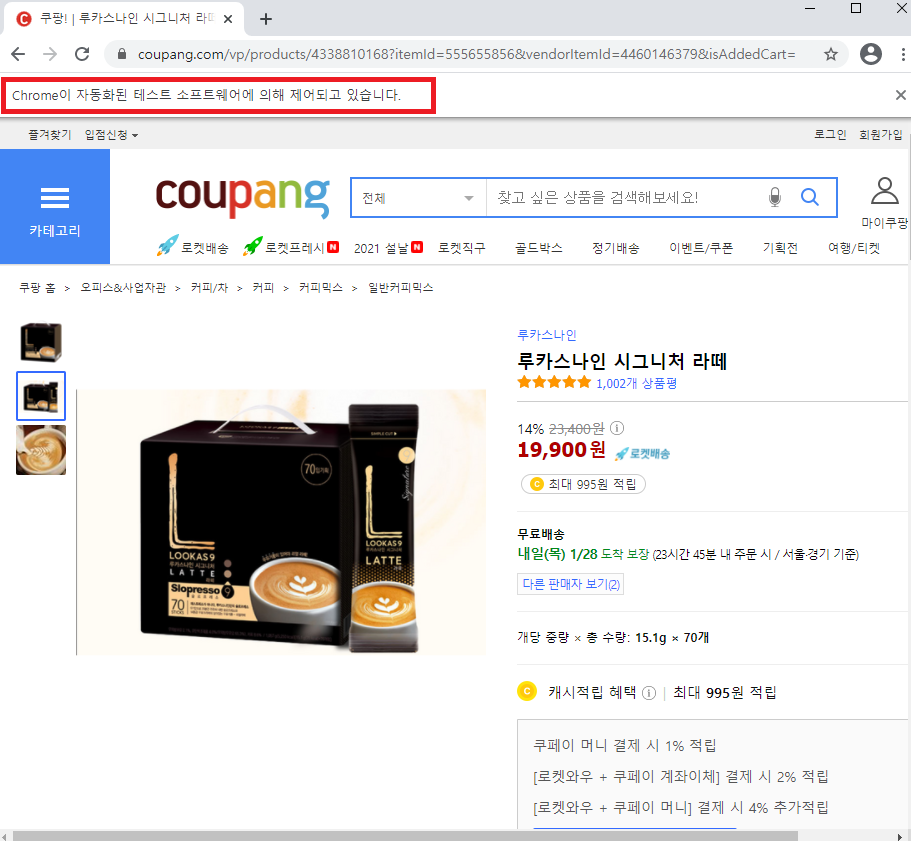Bookmark this page with the star icon
This screenshot has width=911, height=841.
831,54
